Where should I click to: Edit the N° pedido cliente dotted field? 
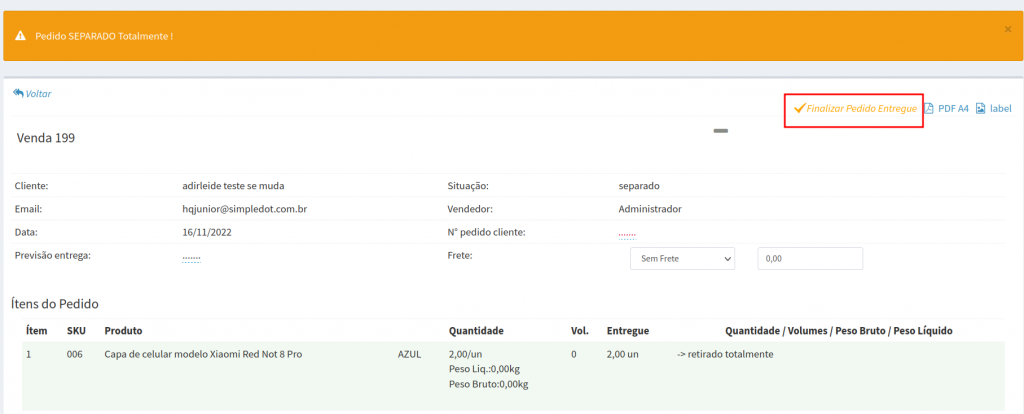(x=627, y=234)
